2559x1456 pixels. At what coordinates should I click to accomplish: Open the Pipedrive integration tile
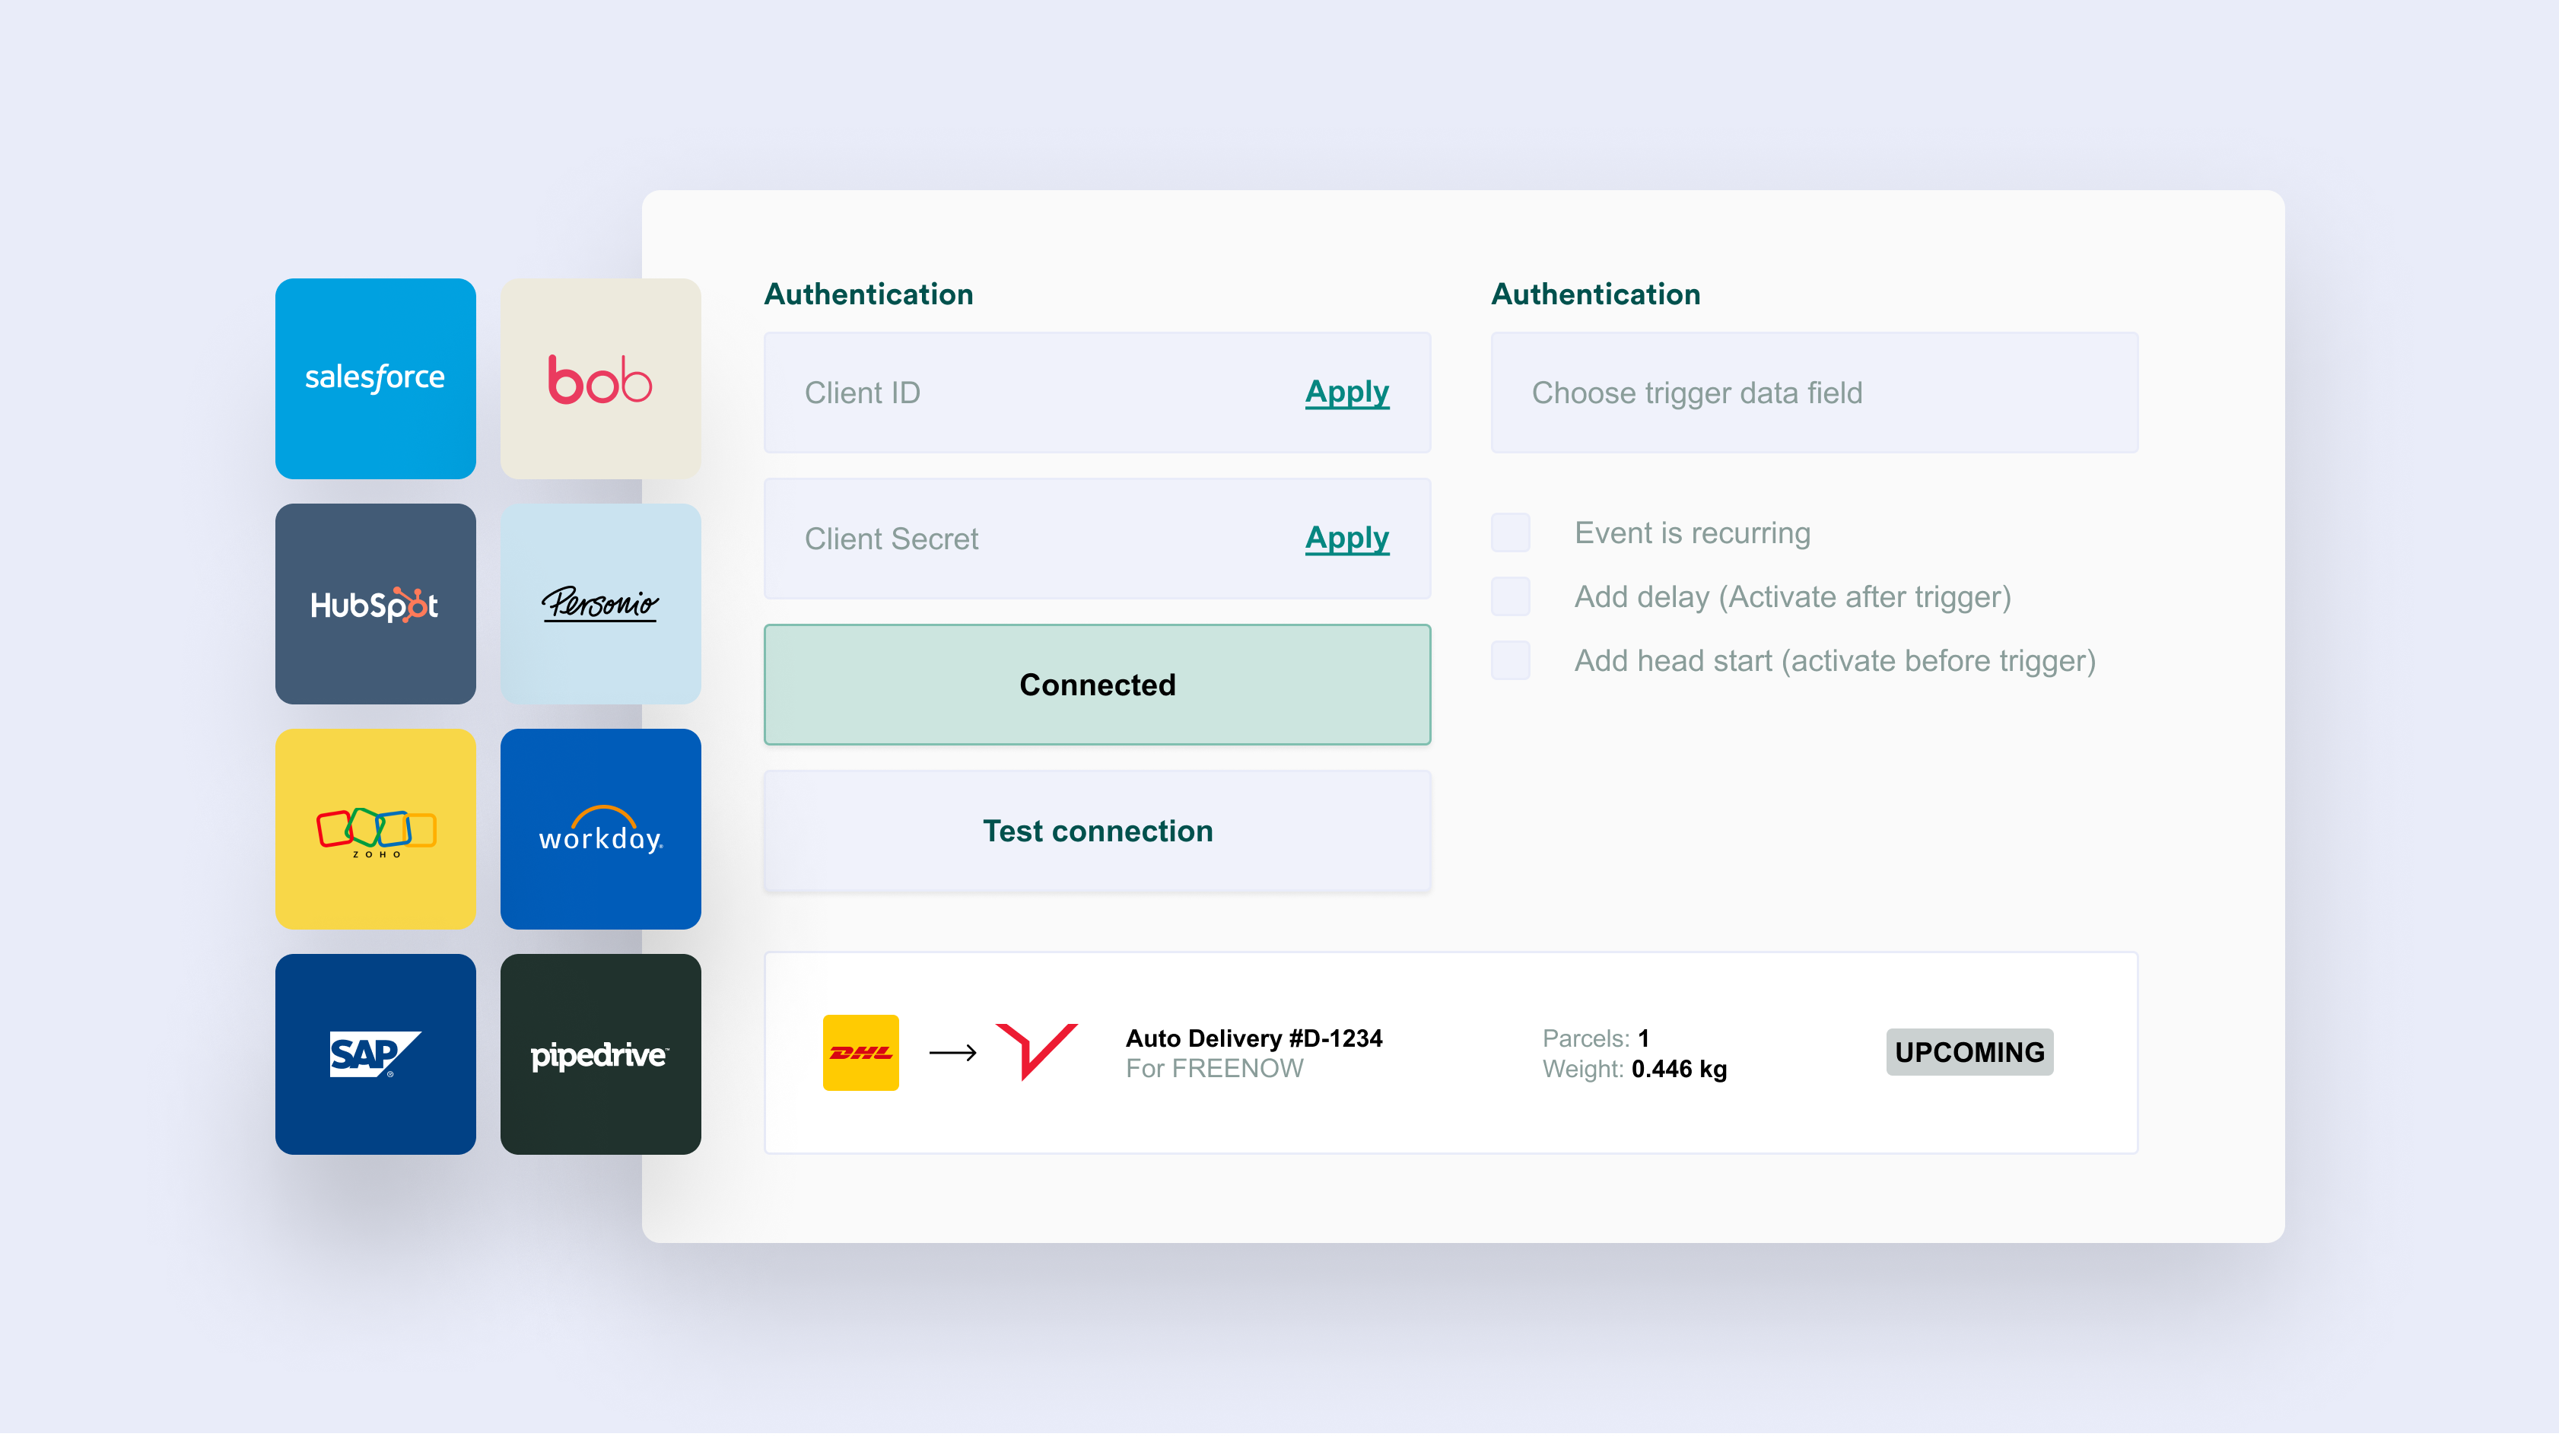click(600, 1053)
